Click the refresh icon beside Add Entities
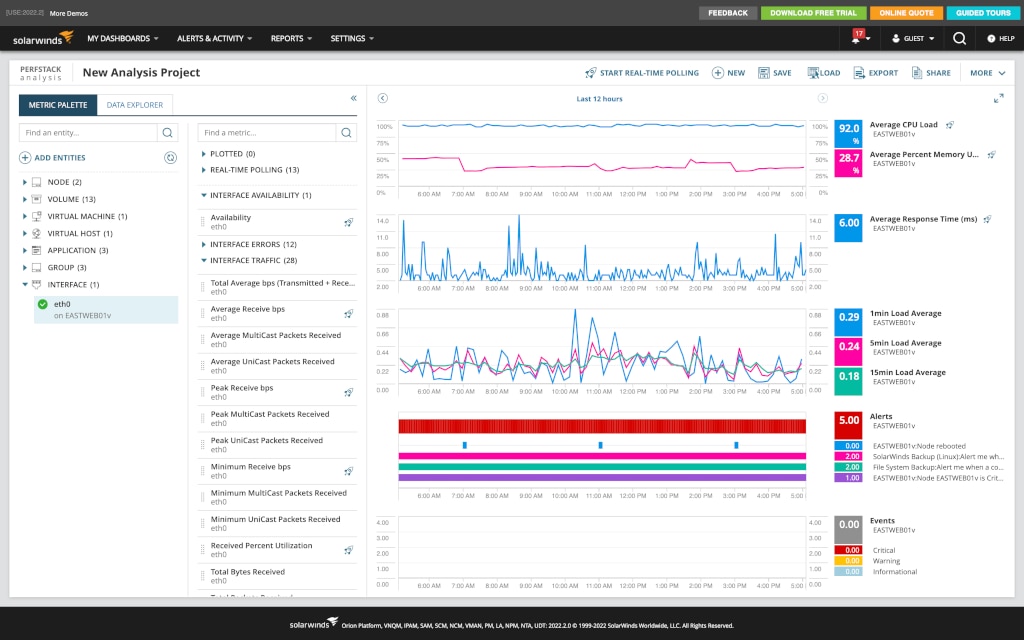The width and height of the screenshot is (1024, 640). [x=170, y=157]
